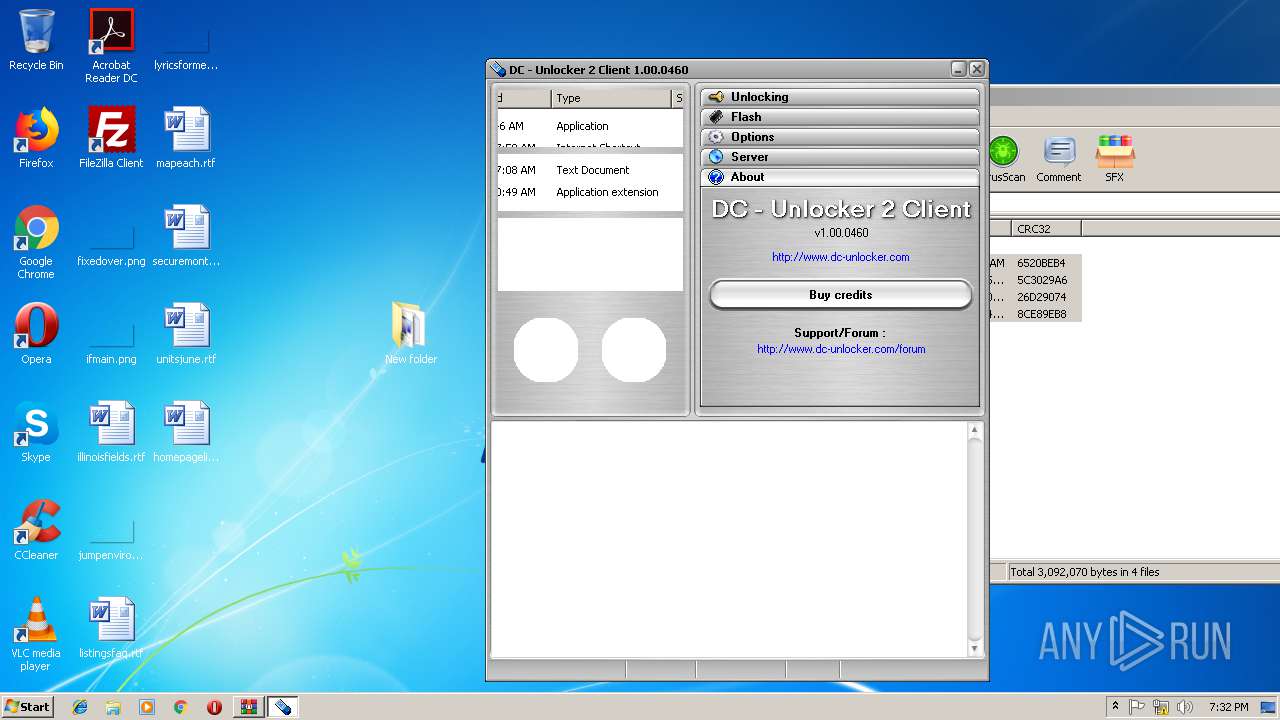The image size is (1280, 720).
Task: Select CRC32 value 5C3029A6 in WinRAR
Action: tap(1042, 280)
